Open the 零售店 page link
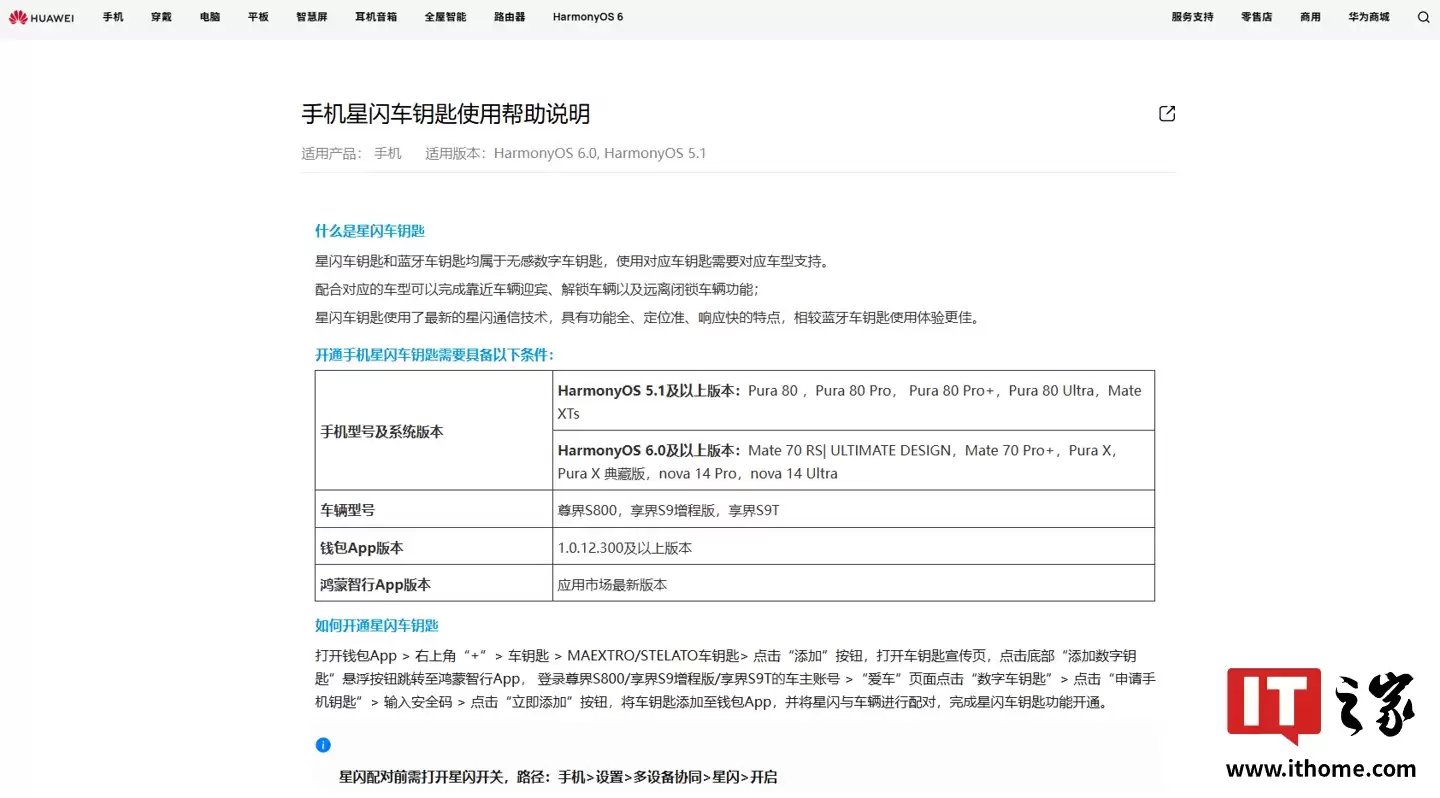 click(x=1256, y=17)
